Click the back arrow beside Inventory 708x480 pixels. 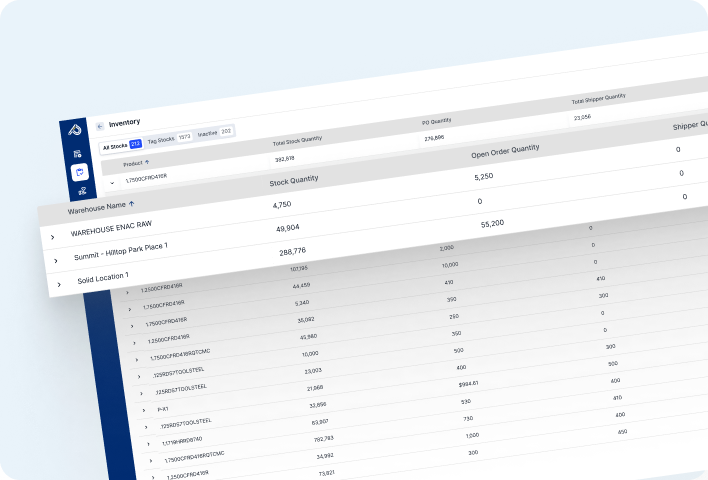coord(100,126)
